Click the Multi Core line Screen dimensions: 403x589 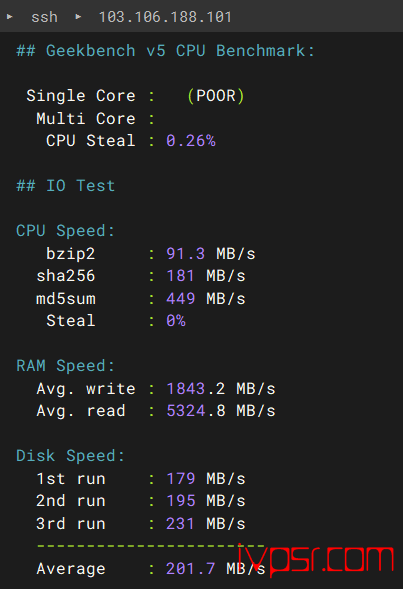(x=95, y=119)
